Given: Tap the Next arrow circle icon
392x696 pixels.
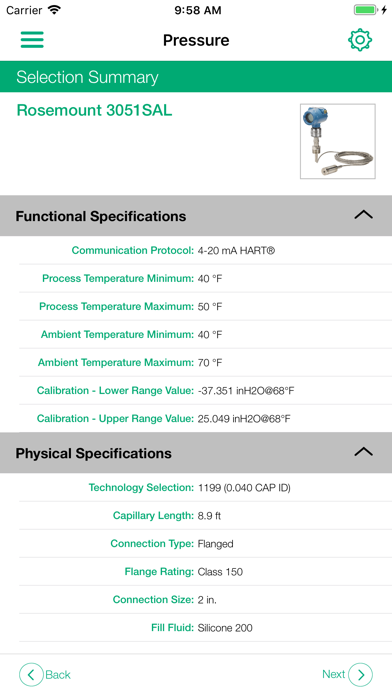Looking at the screenshot, I should pos(360,675).
